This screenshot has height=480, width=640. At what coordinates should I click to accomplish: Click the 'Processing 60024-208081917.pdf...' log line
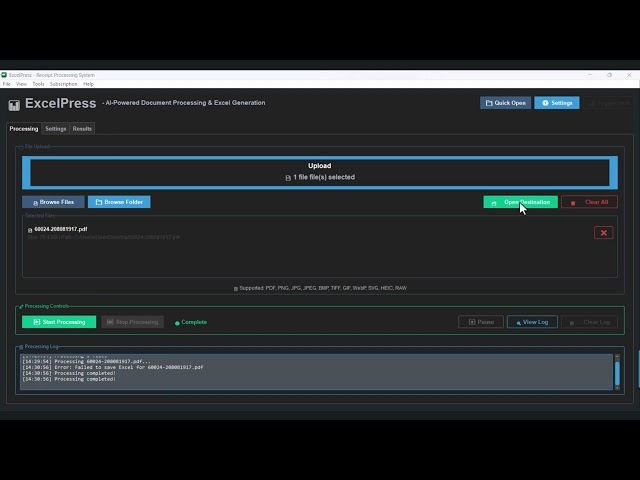(87, 361)
